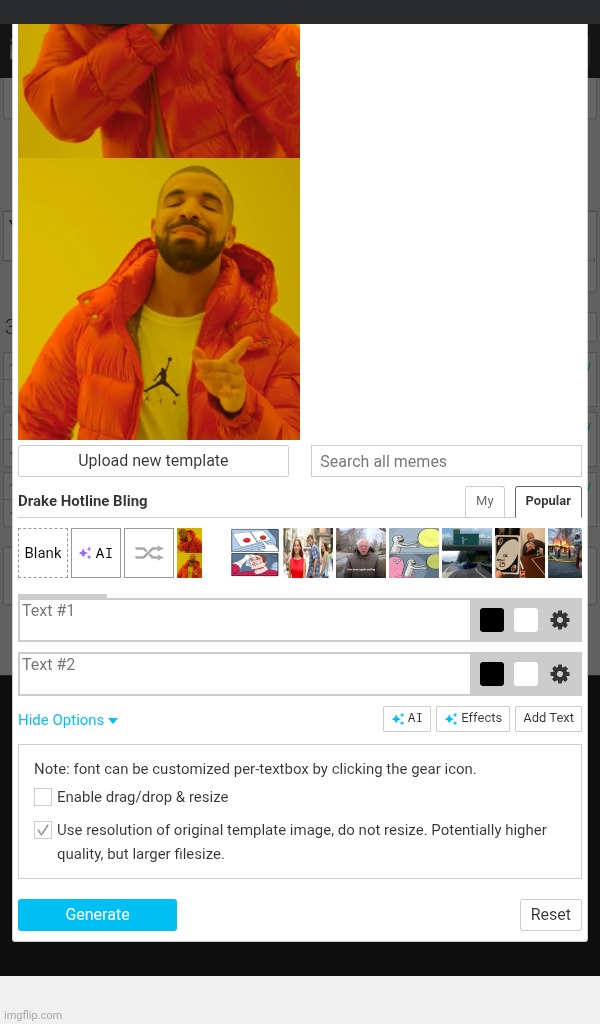Collapse the Hide Options section
The image size is (600, 1024).
pos(67,720)
